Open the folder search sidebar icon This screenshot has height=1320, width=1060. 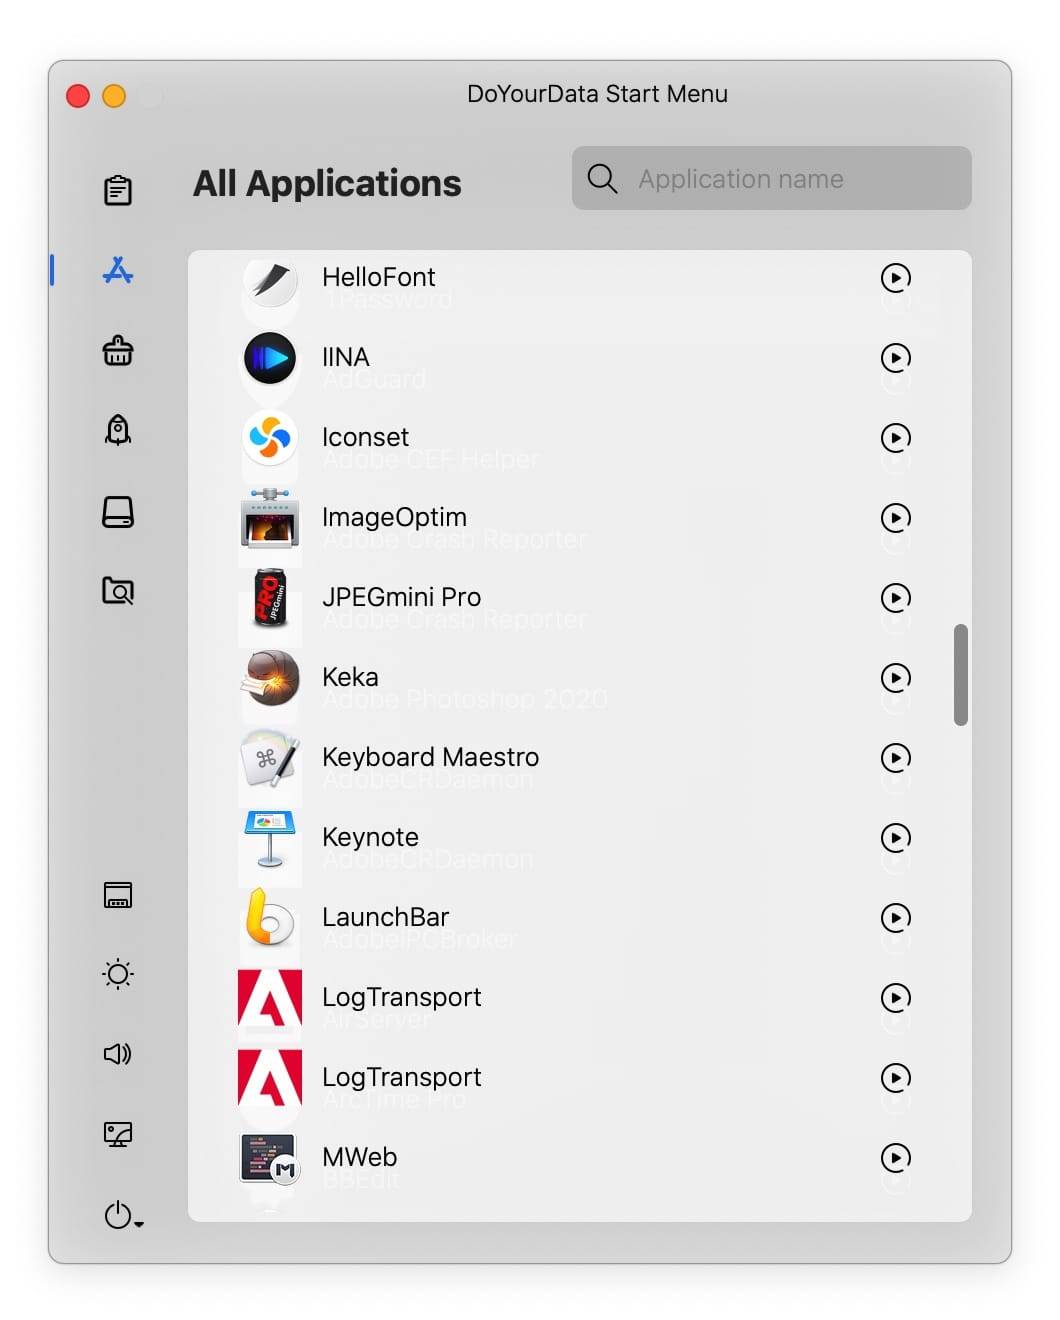pyautogui.click(x=118, y=591)
